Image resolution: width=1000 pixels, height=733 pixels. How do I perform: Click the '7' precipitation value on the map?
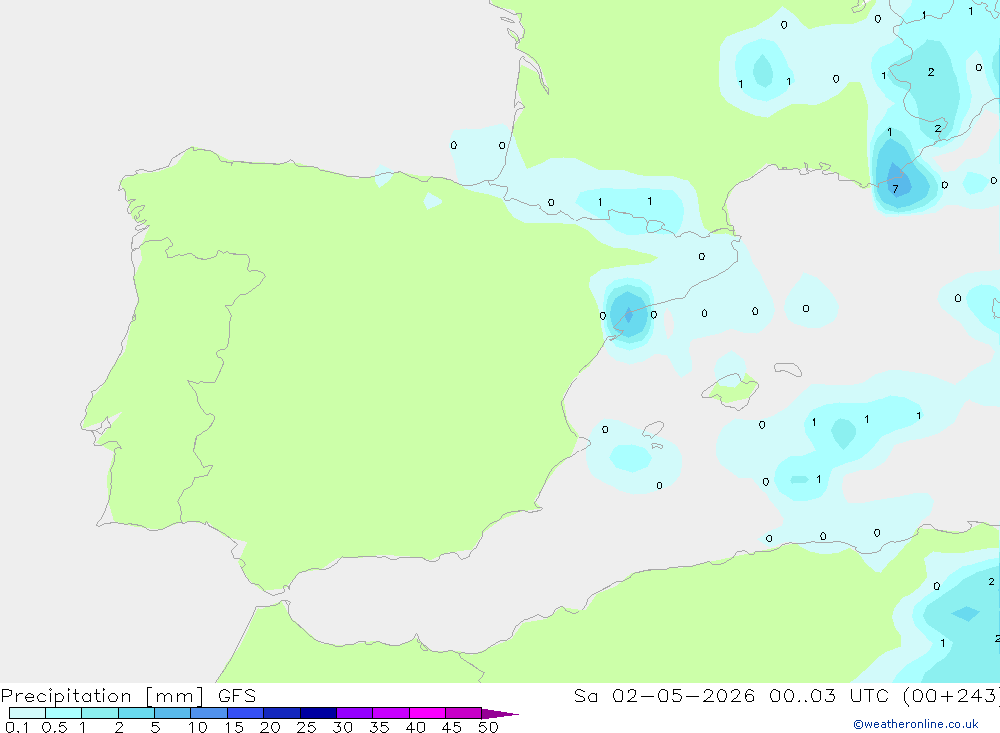895,189
